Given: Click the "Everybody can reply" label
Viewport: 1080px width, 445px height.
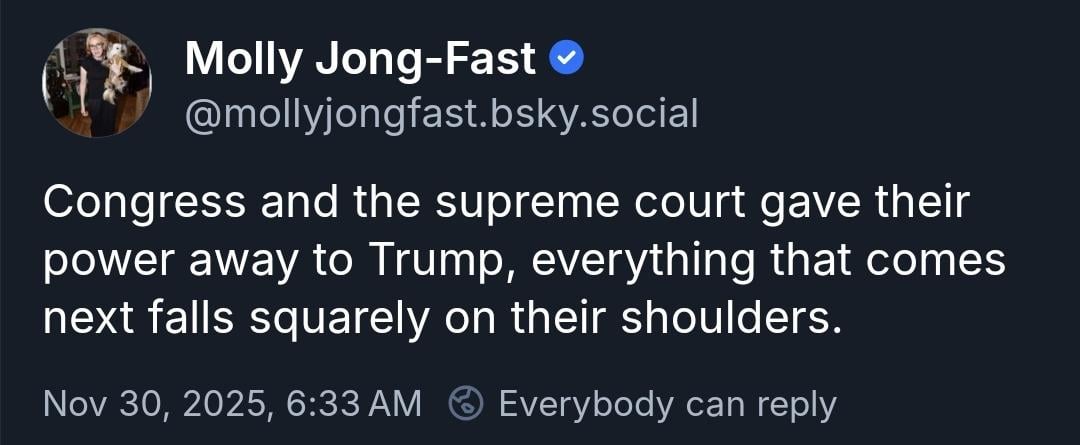Looking at the screenshot, I should click(666, 404).
